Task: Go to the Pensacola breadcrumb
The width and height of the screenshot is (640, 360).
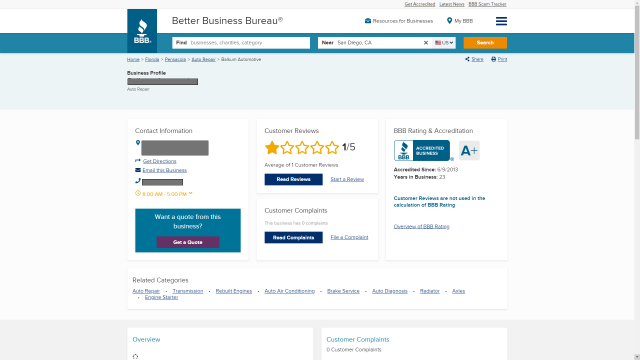Action: click(x=175, y=60)
